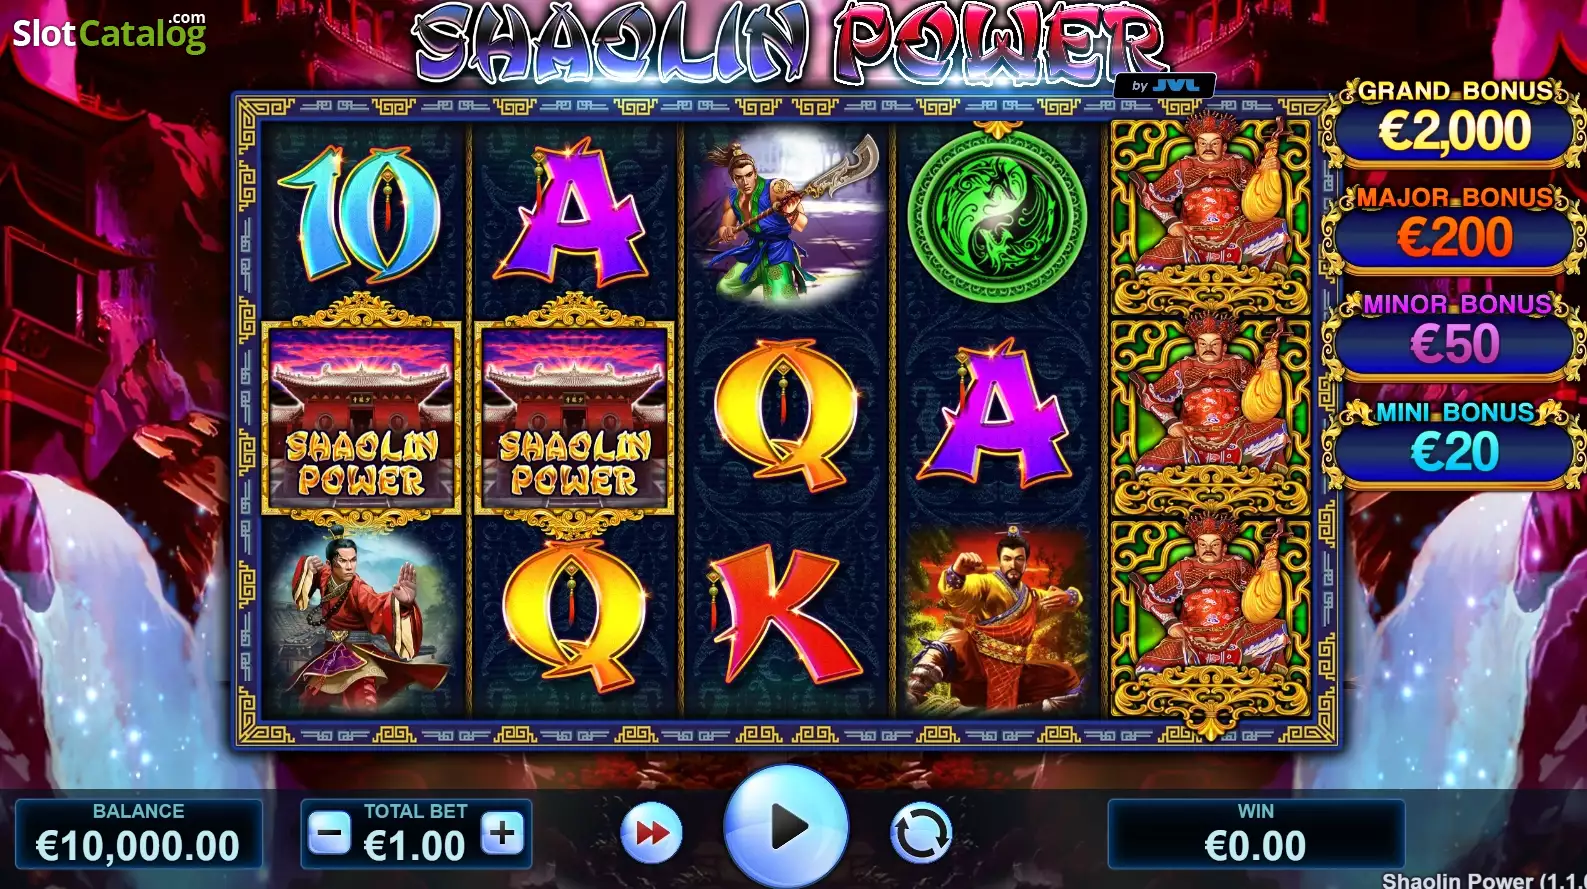1587x889 pixels.
Task: Activate the red fast-forward turbo button
Action: click(x=652, y=832)
